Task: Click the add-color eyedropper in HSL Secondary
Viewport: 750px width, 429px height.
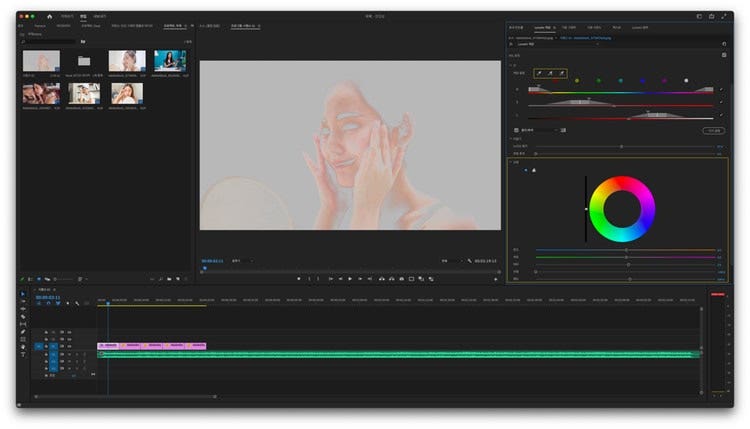Action: pos(550,73)
